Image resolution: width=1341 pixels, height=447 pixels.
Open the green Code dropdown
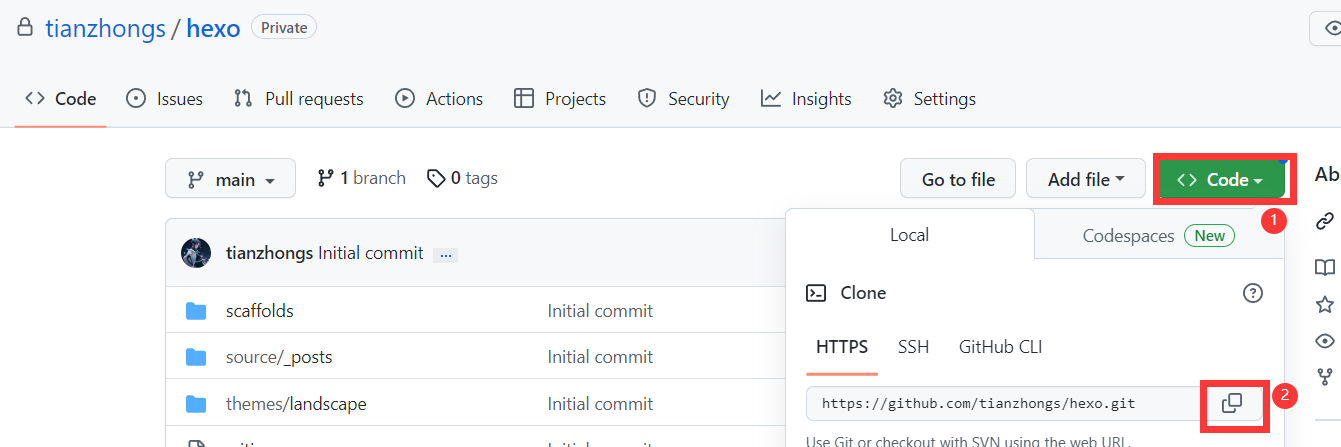pyautogui.click(x=1219, y=180)
